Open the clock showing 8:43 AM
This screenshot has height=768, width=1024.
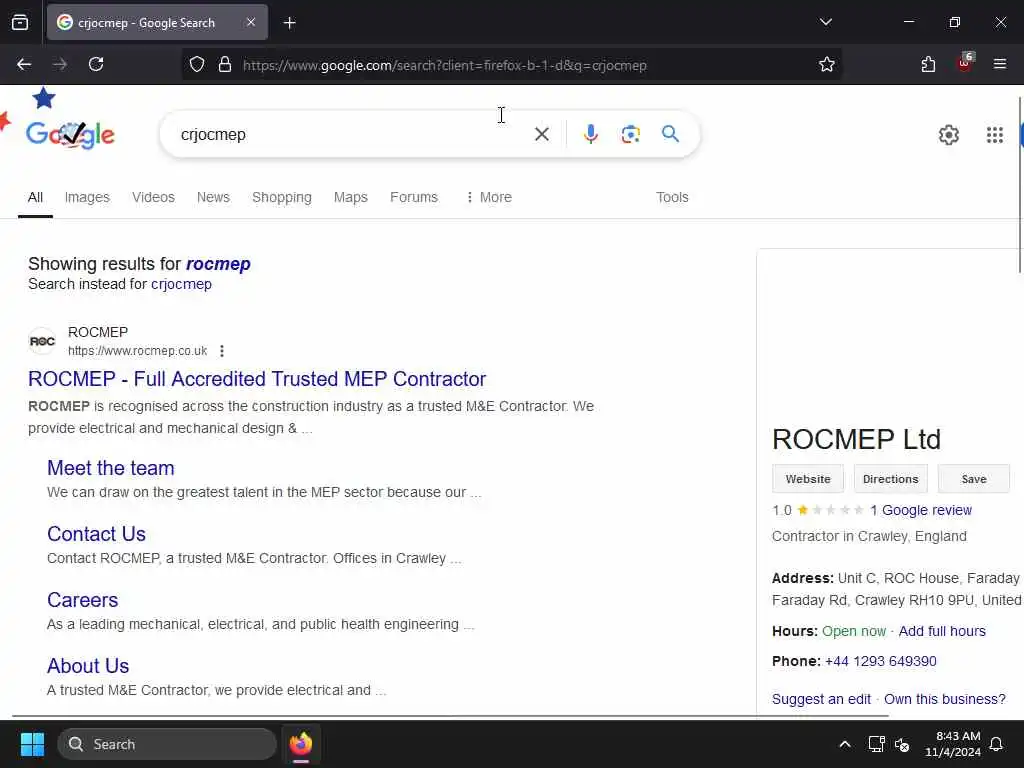953,744
